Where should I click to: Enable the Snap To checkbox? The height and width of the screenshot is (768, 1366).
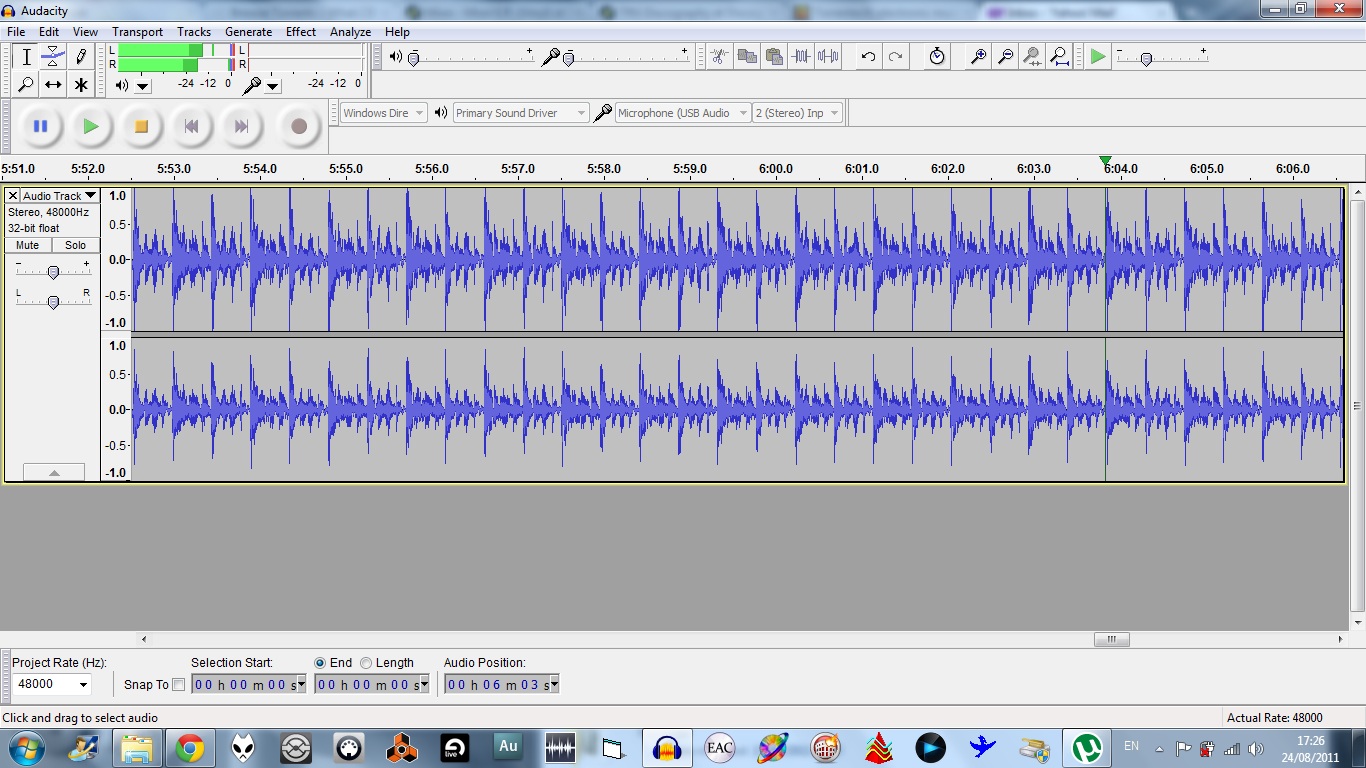click(x=179, y=685)
